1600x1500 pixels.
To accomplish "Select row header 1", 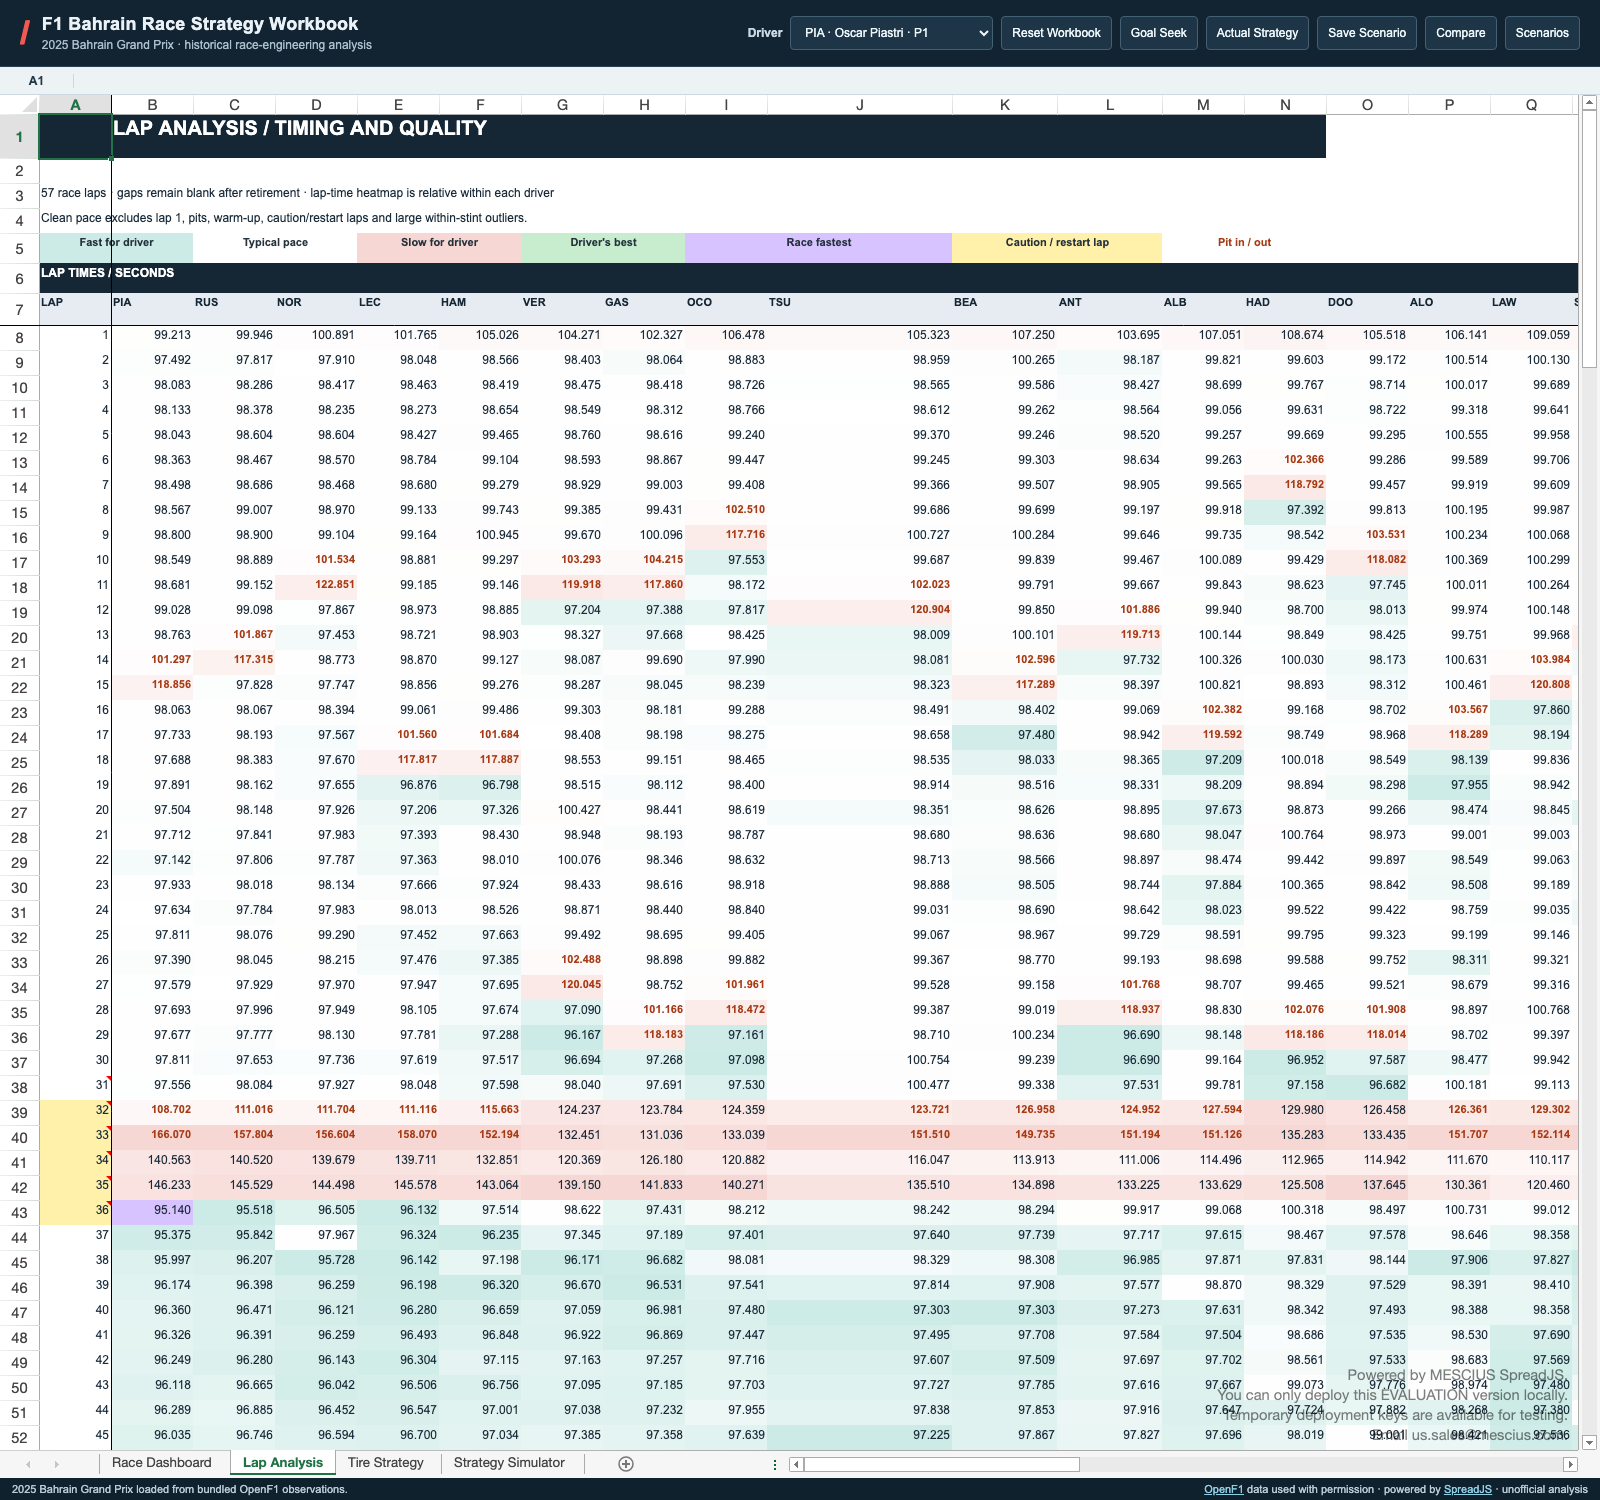I will tap(19, 137).
